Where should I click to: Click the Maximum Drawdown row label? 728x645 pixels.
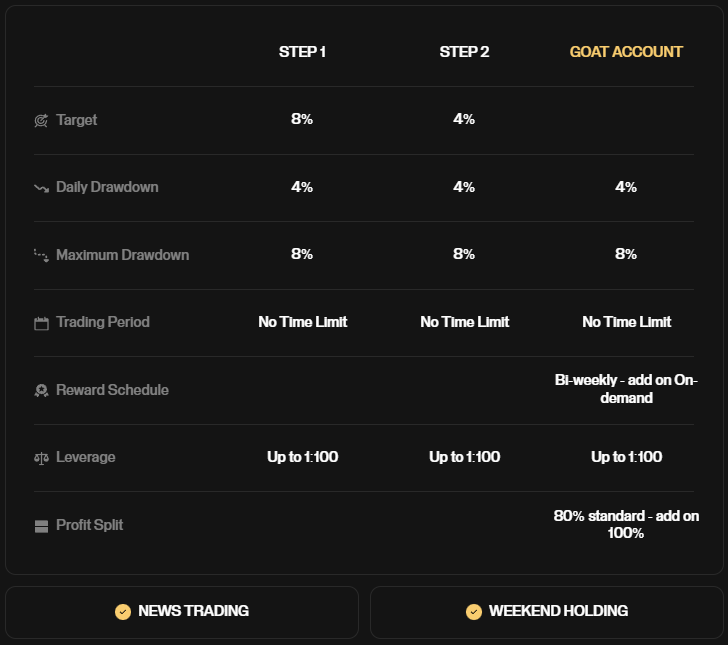122,255
